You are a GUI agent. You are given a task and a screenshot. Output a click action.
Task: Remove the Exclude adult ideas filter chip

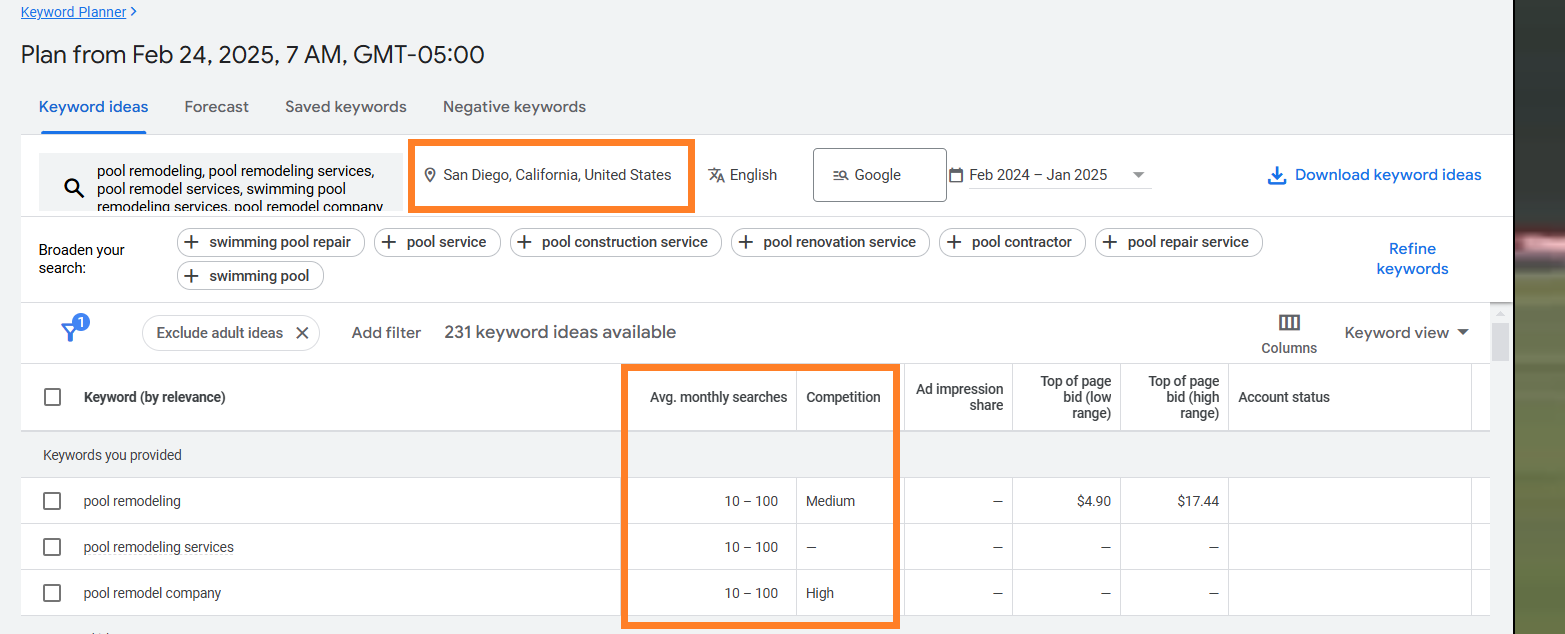pos(302,333)
